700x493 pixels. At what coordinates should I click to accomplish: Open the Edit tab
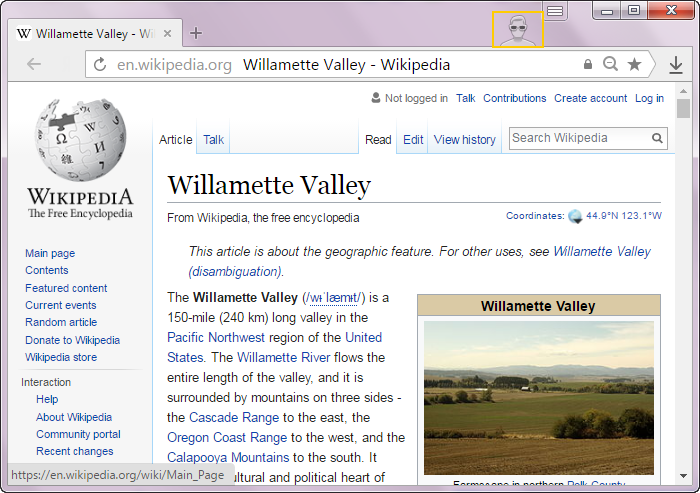pyautogui.click(x=413, y=140)
